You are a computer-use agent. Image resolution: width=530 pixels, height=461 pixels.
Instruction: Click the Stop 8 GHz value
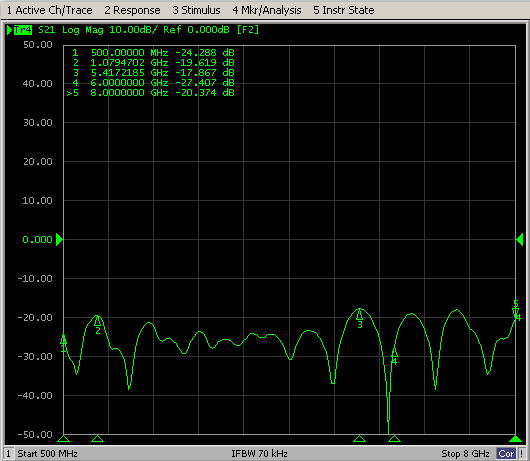point(465,454)
